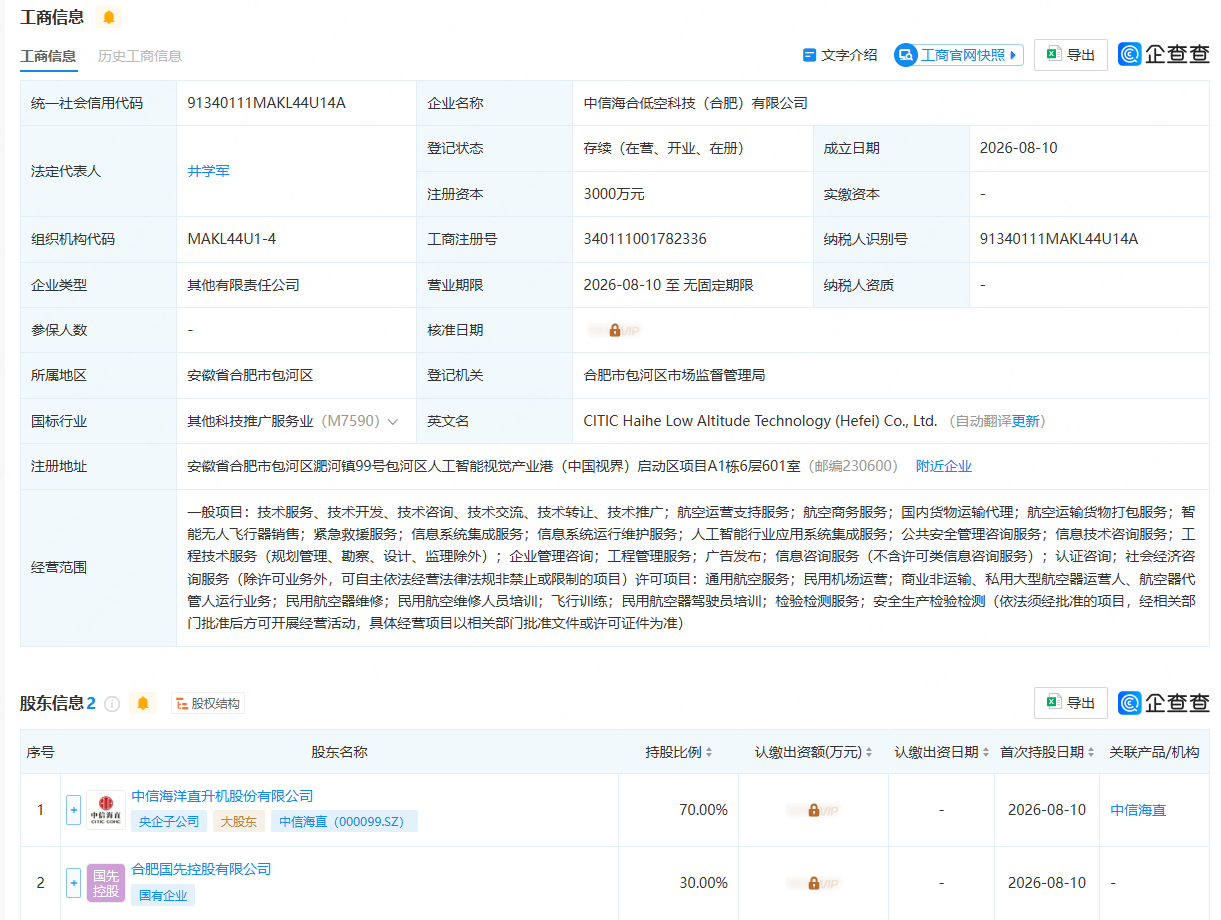This screenshot has width=1221, height=920.
Task: Click 30.00% shareholding value
Action: click(704, 883)
